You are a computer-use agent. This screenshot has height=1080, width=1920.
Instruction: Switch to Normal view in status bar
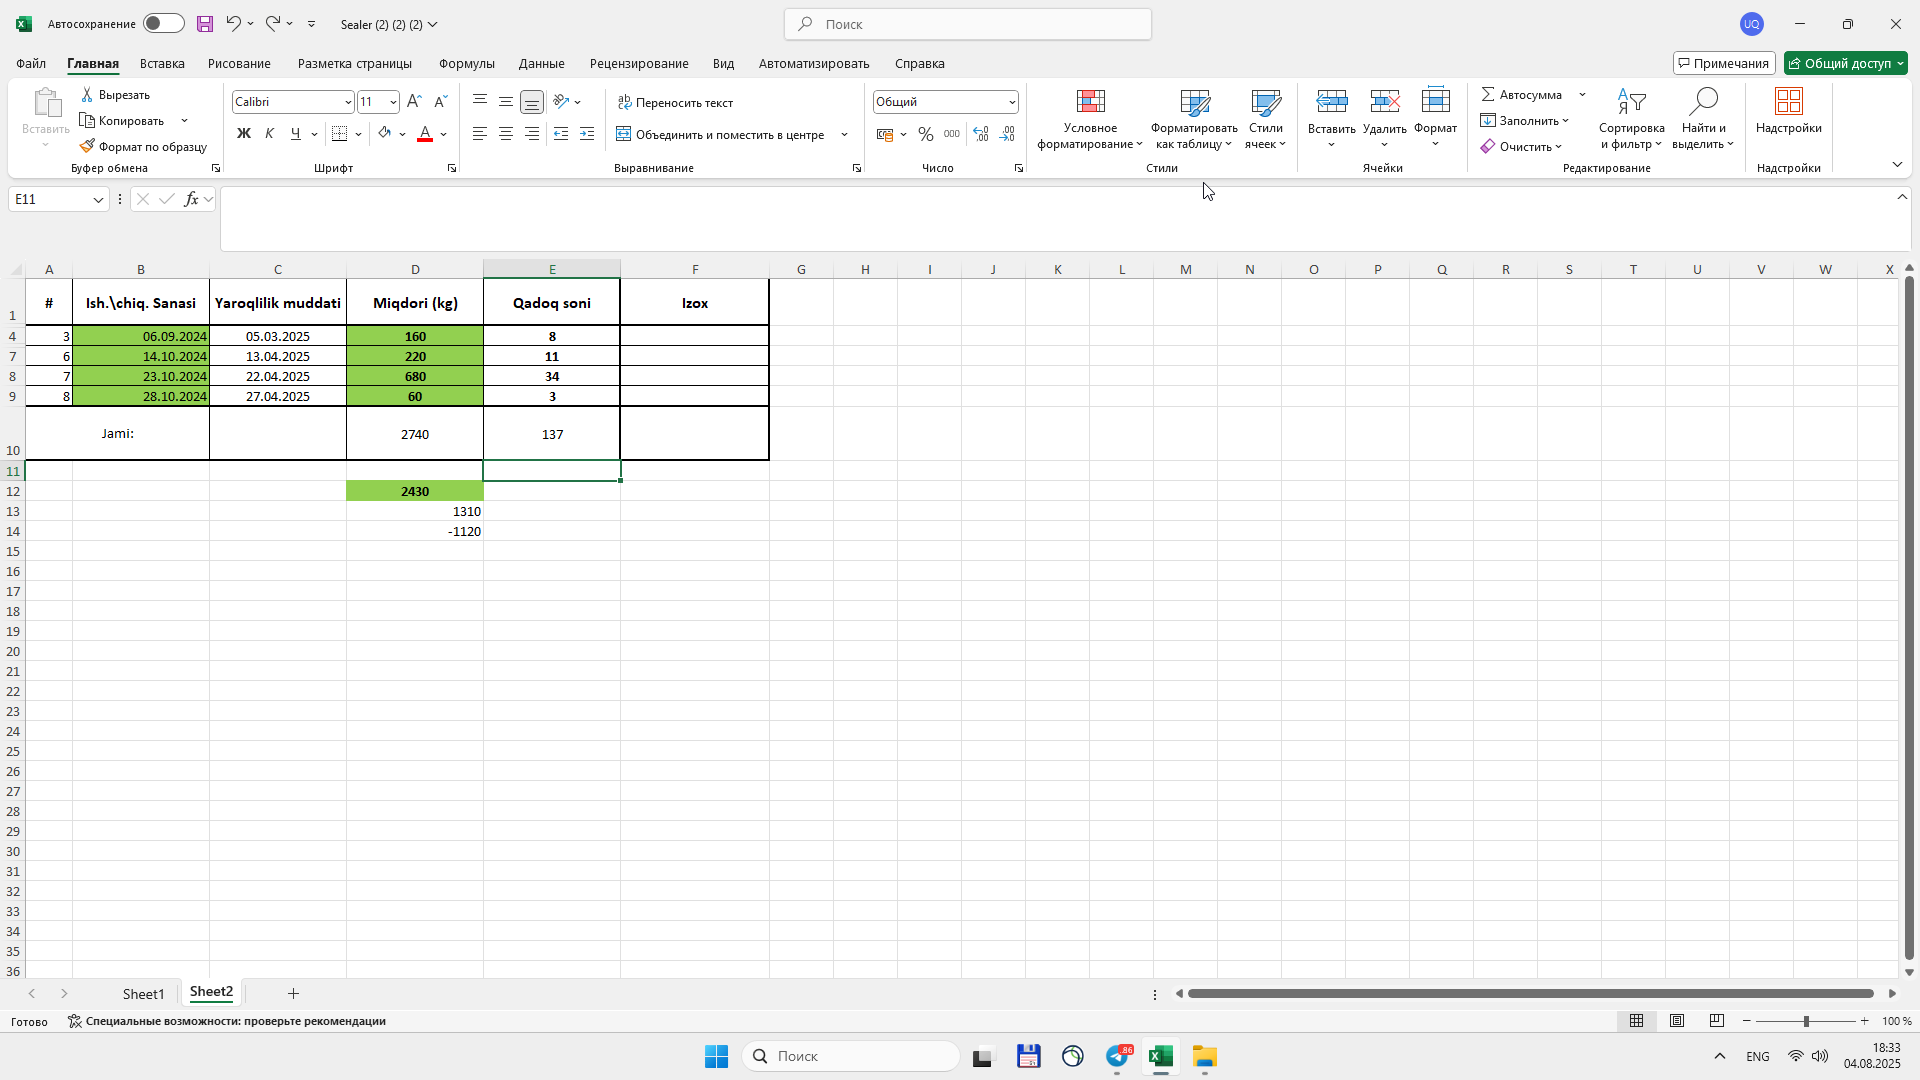point(1636,1021)
